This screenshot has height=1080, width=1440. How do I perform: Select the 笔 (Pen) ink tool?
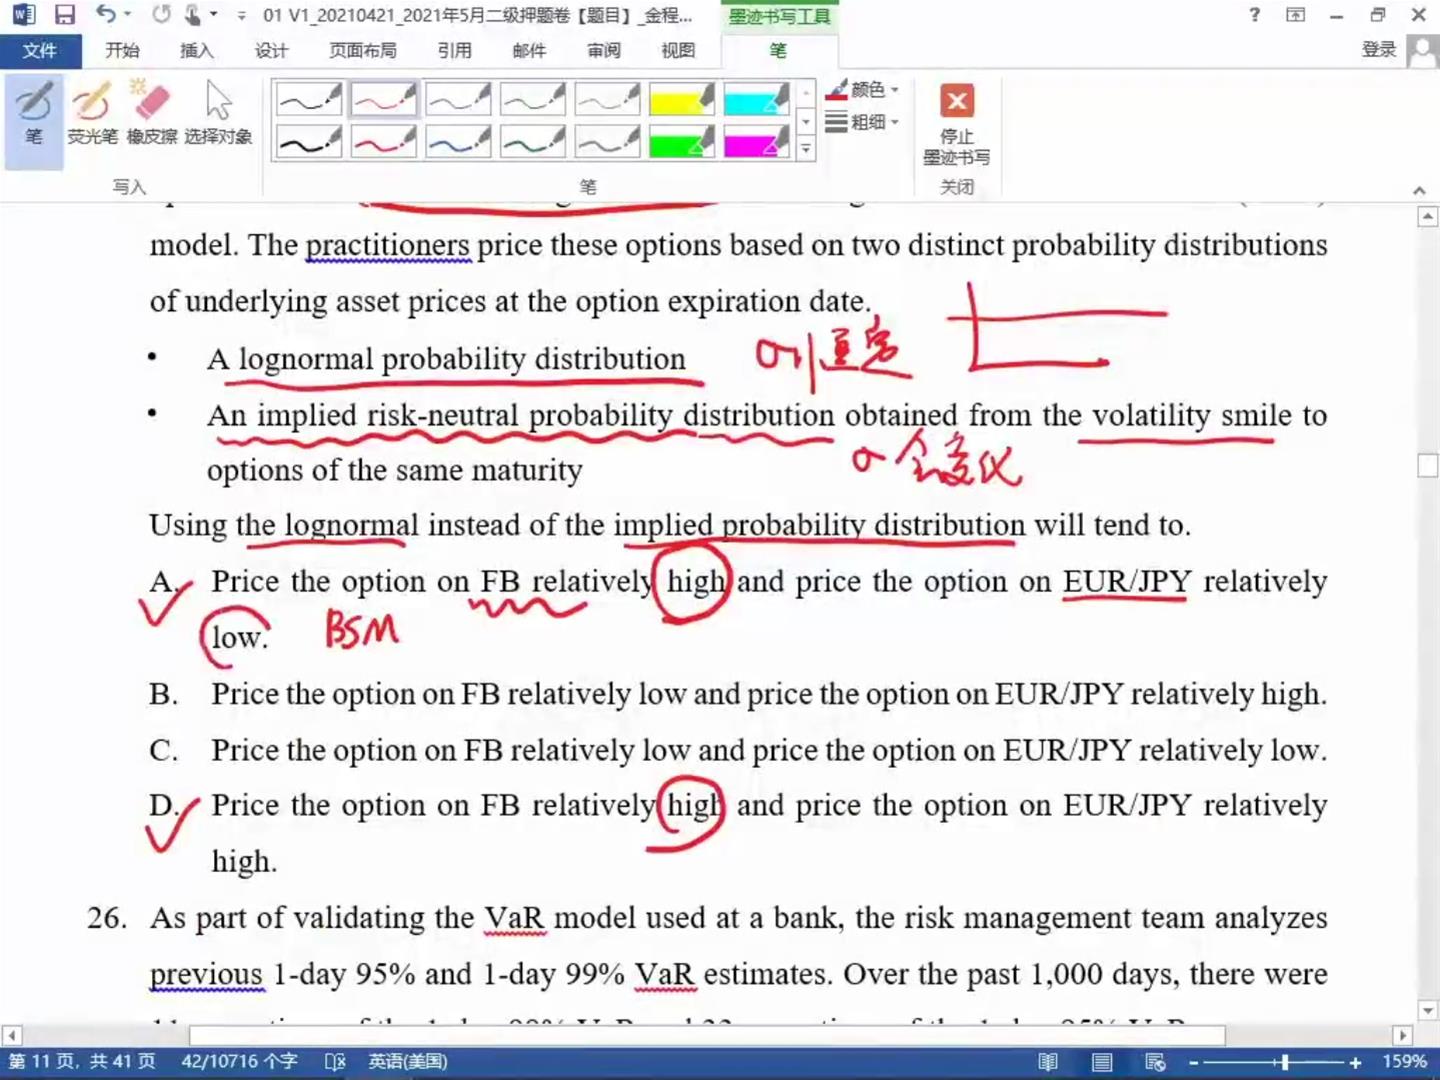pos(34,116)
